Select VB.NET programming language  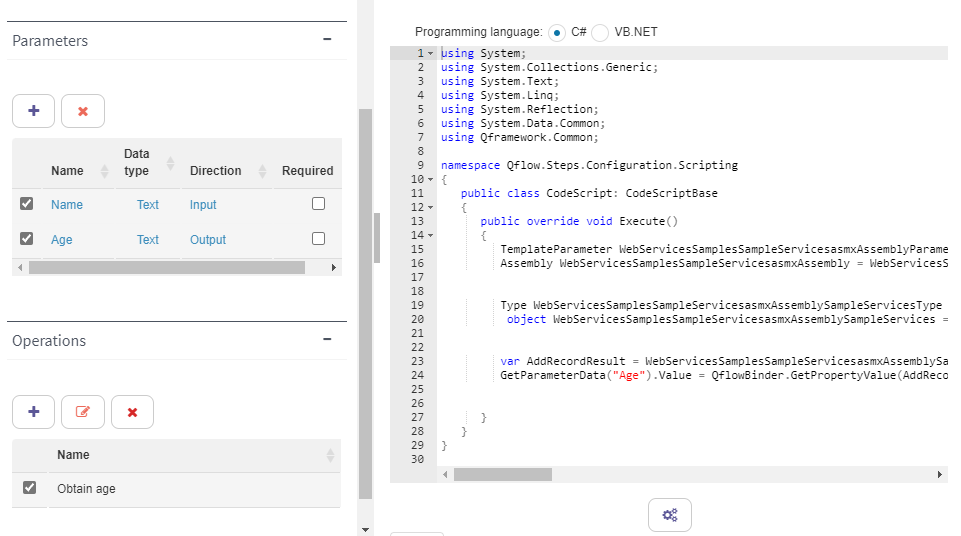click(x=600, y=32)
